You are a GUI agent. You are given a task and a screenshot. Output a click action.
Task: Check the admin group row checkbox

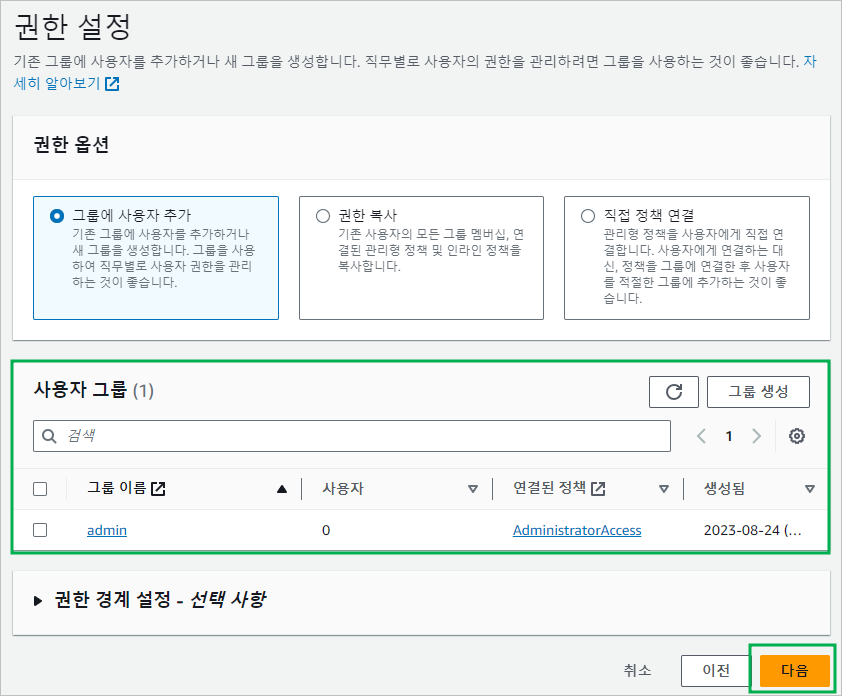[40, 530]
